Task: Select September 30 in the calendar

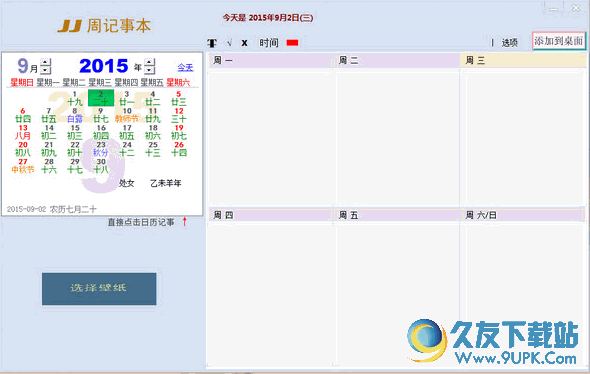Action: (x=101, y=166)
